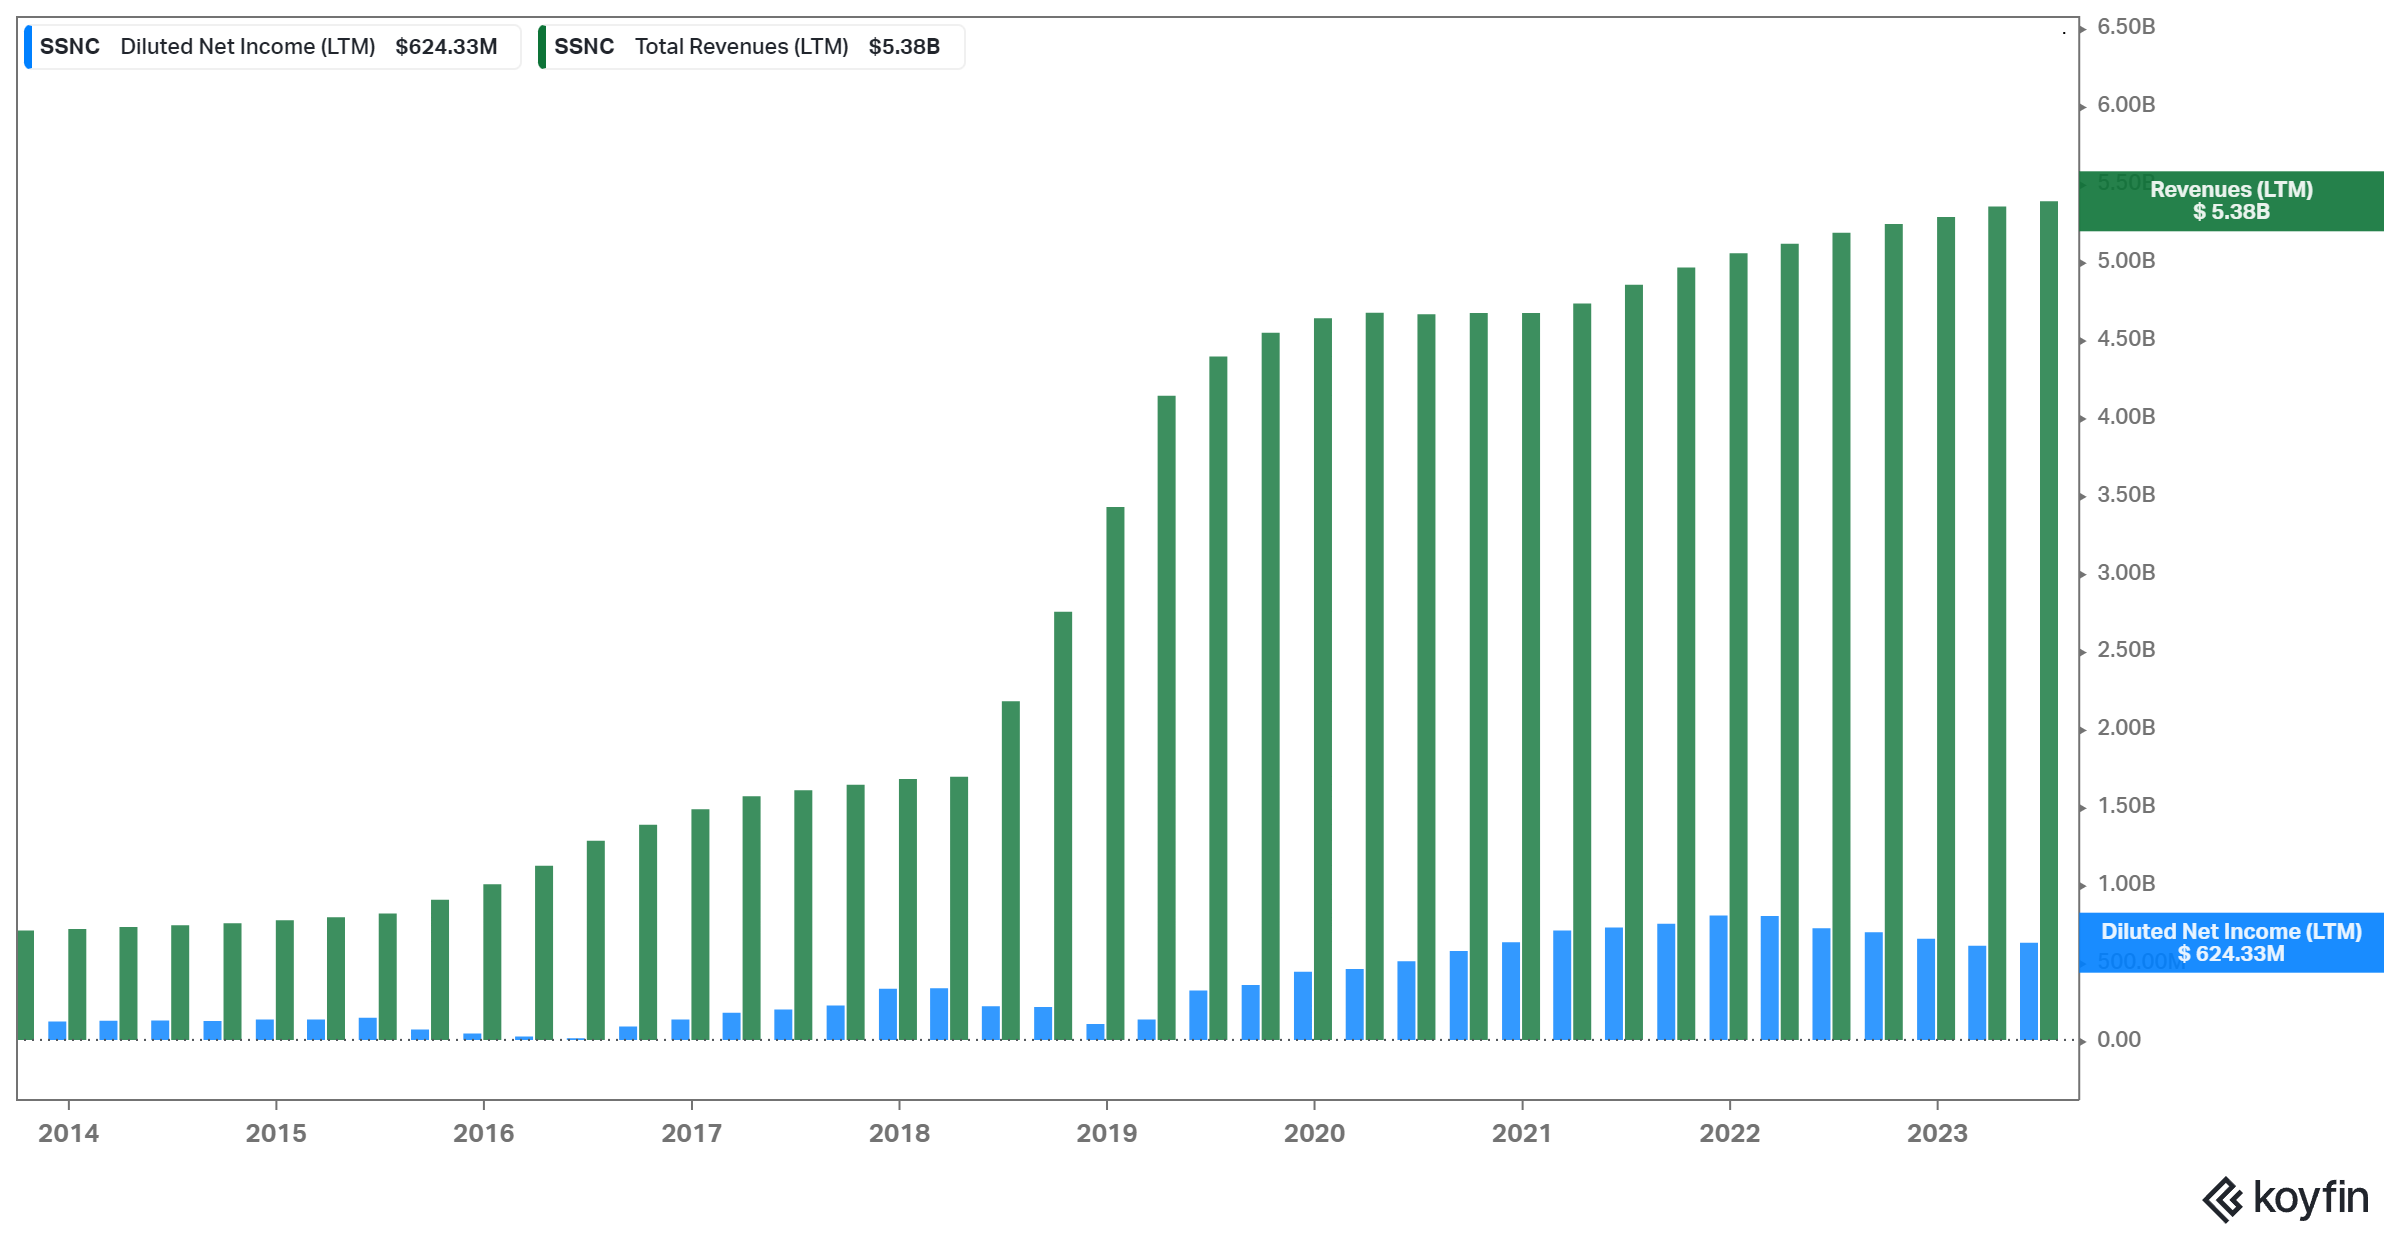
Task: Click the tallest rightmost green revenue bar
Action: pyautogui.click(x=2049, y=620)
